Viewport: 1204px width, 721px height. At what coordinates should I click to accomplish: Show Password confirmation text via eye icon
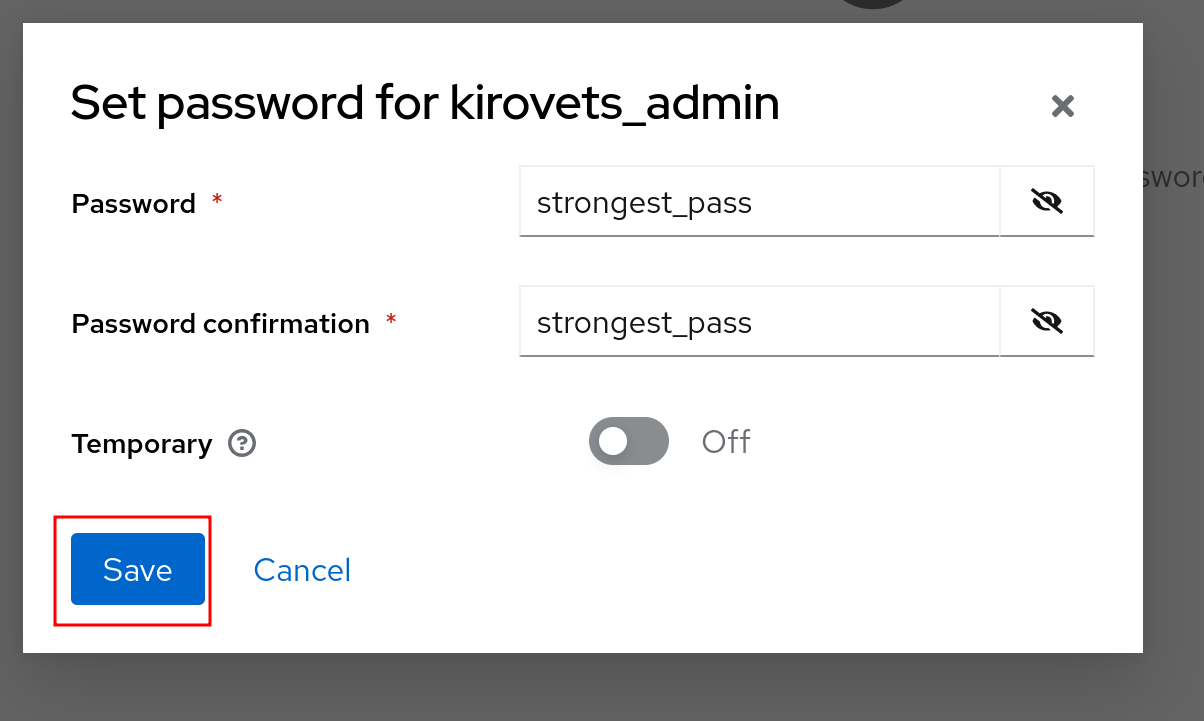tap(1046, 322)
